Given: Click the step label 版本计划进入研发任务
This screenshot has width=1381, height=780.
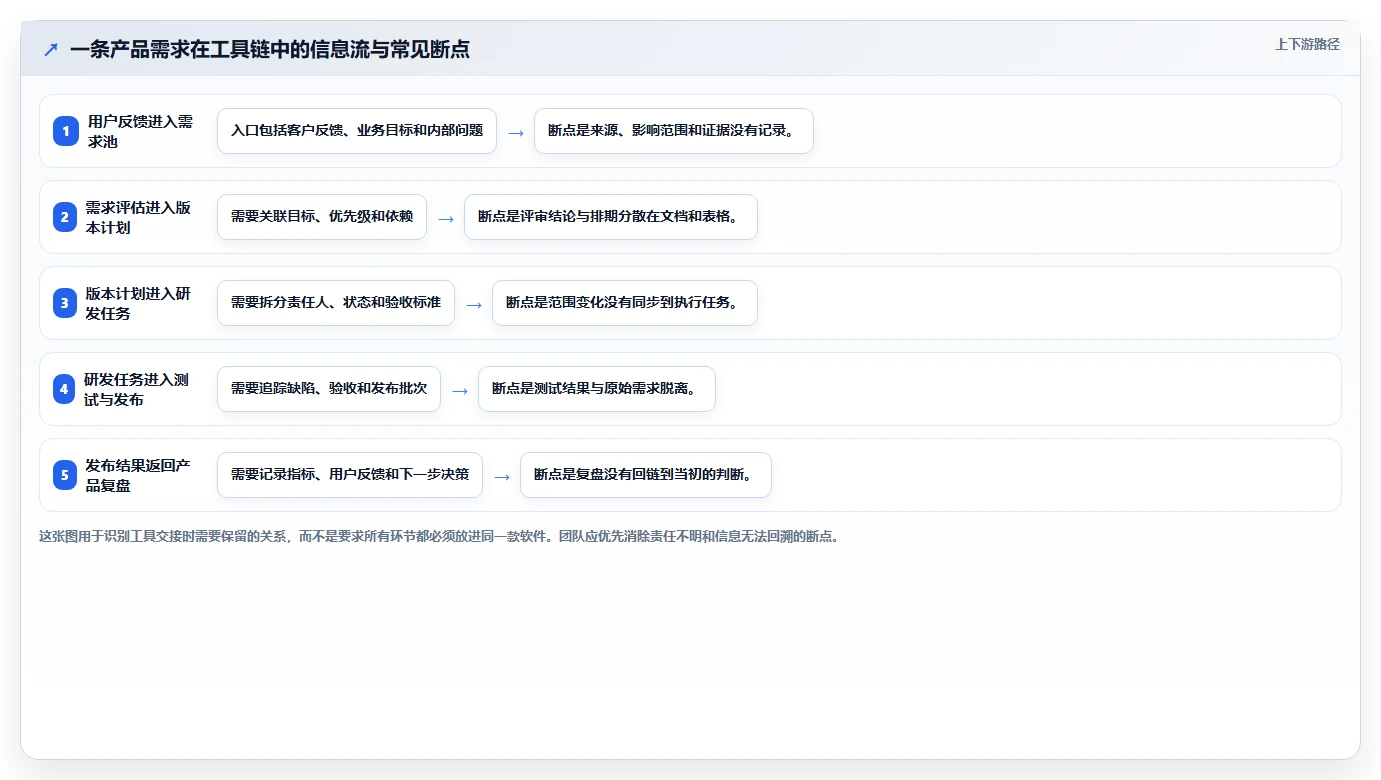Looking at the screenshot, I should click(138, 303).
